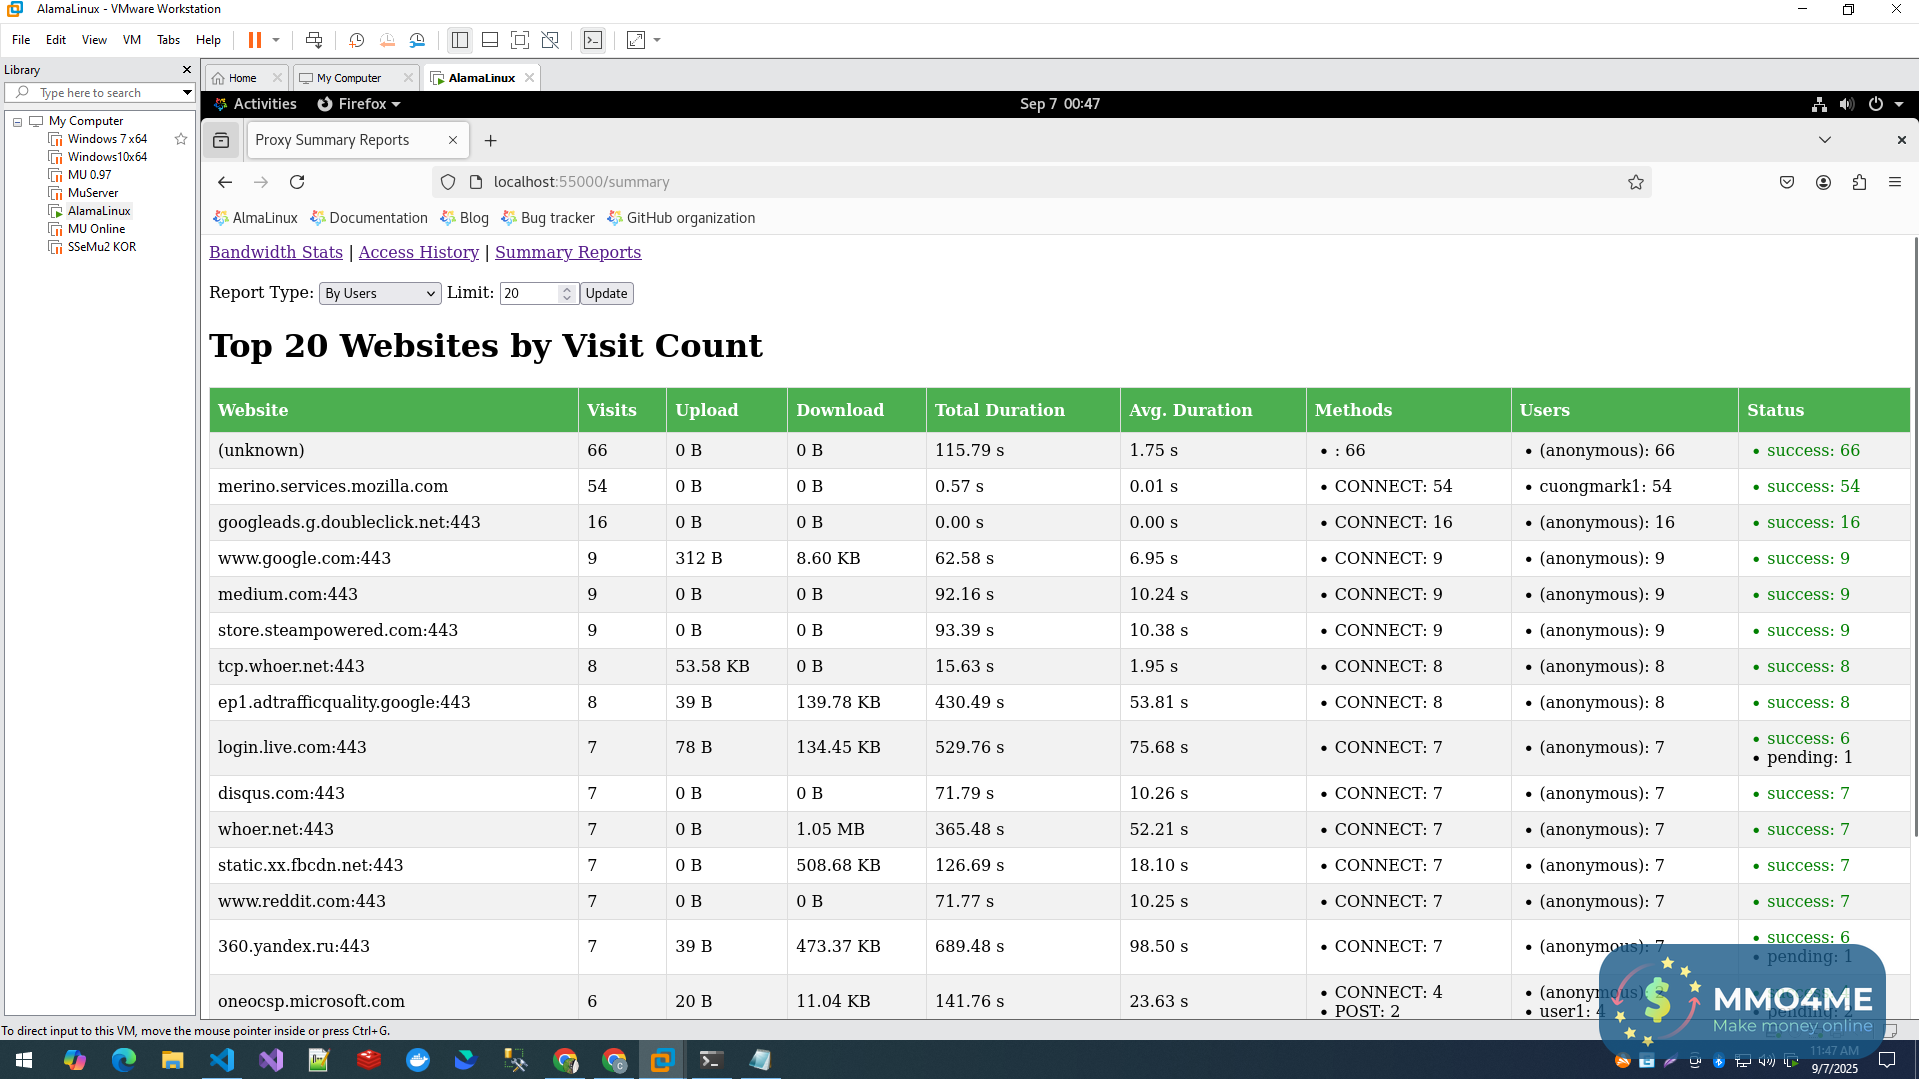Click the page vertical scrollbar
The image size is (1919, 1079).
[x=1914, y=540]
